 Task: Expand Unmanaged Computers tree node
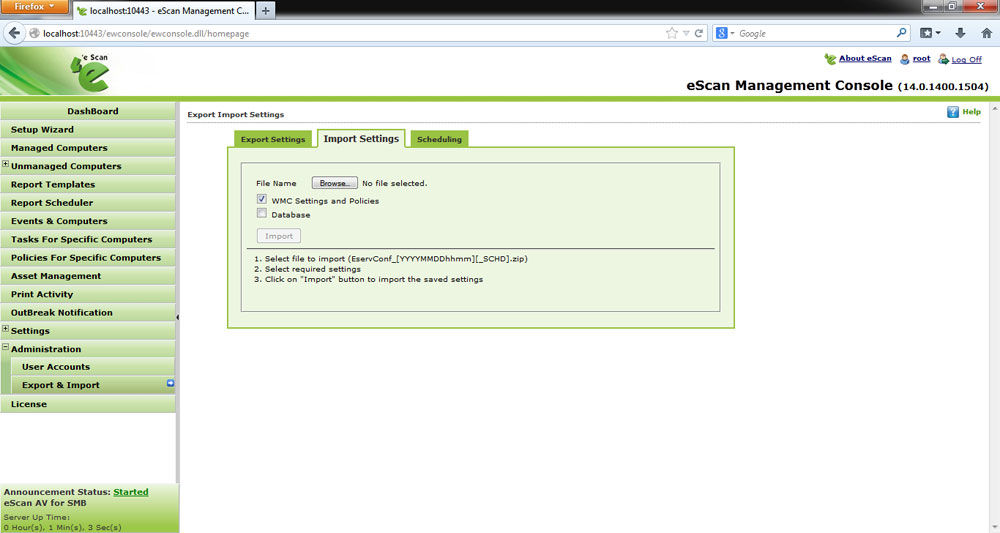5,164
